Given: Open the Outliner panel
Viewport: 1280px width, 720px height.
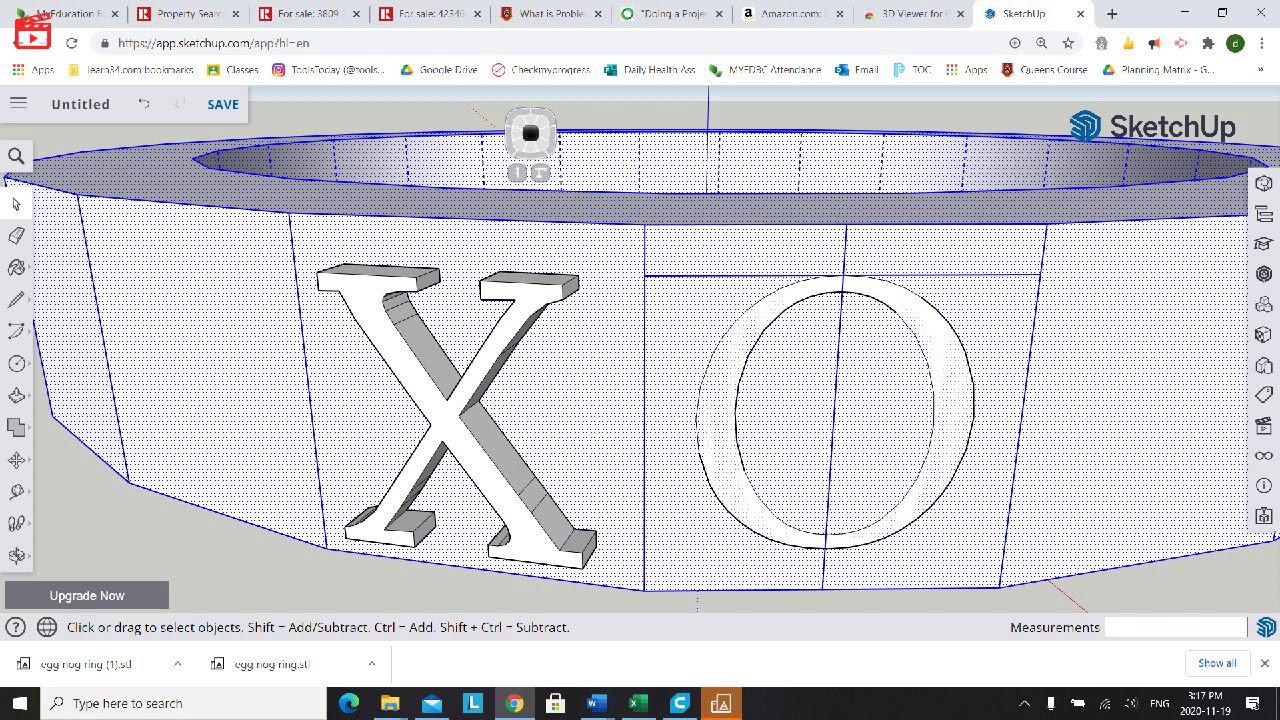Looking at the screenshot, I should pos(1264,214).
